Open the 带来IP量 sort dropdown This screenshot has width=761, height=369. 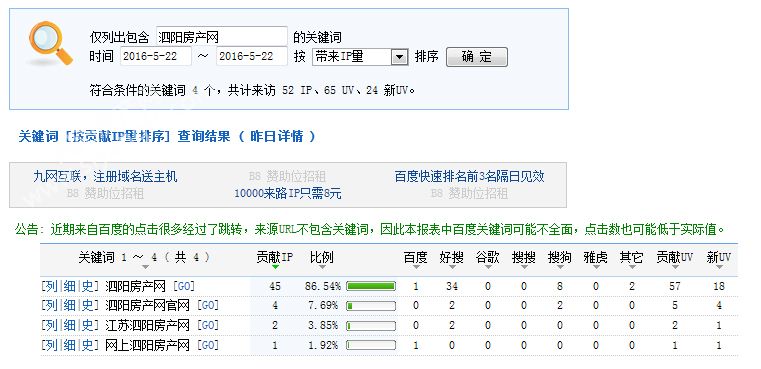pos(360,57)
